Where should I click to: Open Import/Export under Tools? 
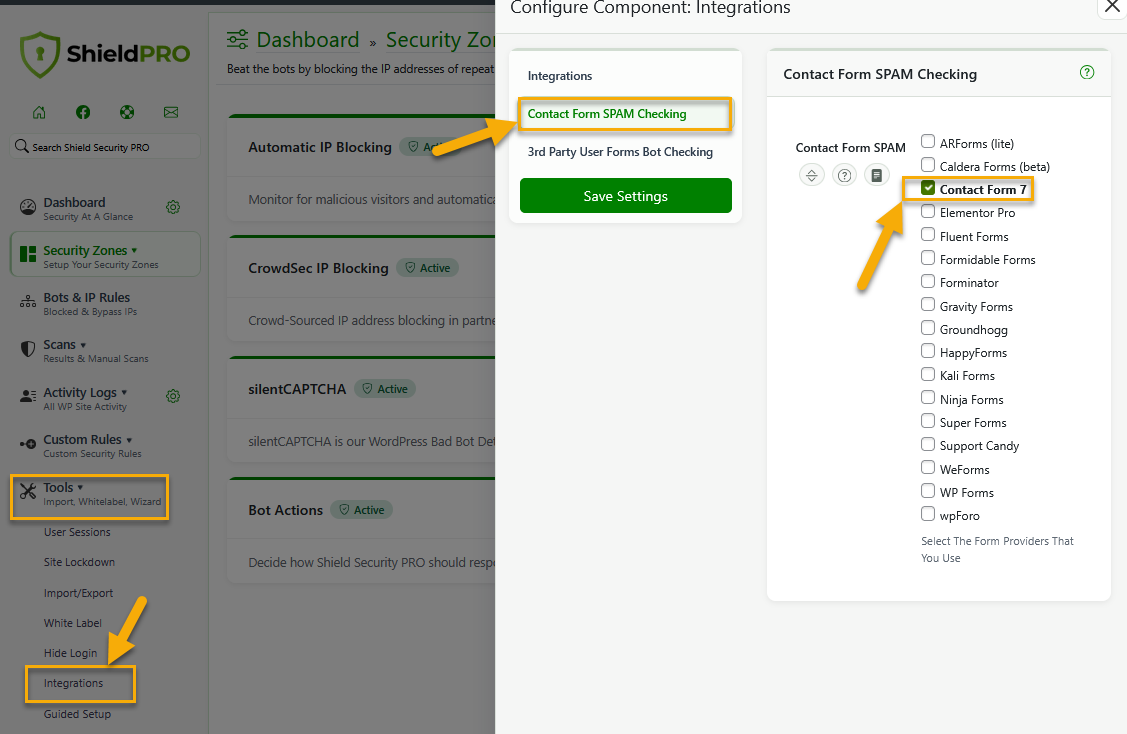[x=78, y=593]
